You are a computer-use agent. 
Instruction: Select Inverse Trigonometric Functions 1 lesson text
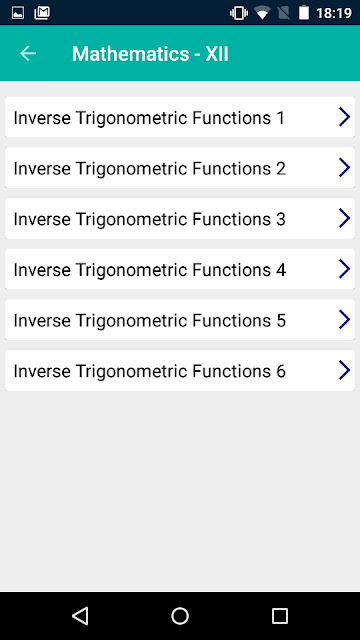pos(149,118)
